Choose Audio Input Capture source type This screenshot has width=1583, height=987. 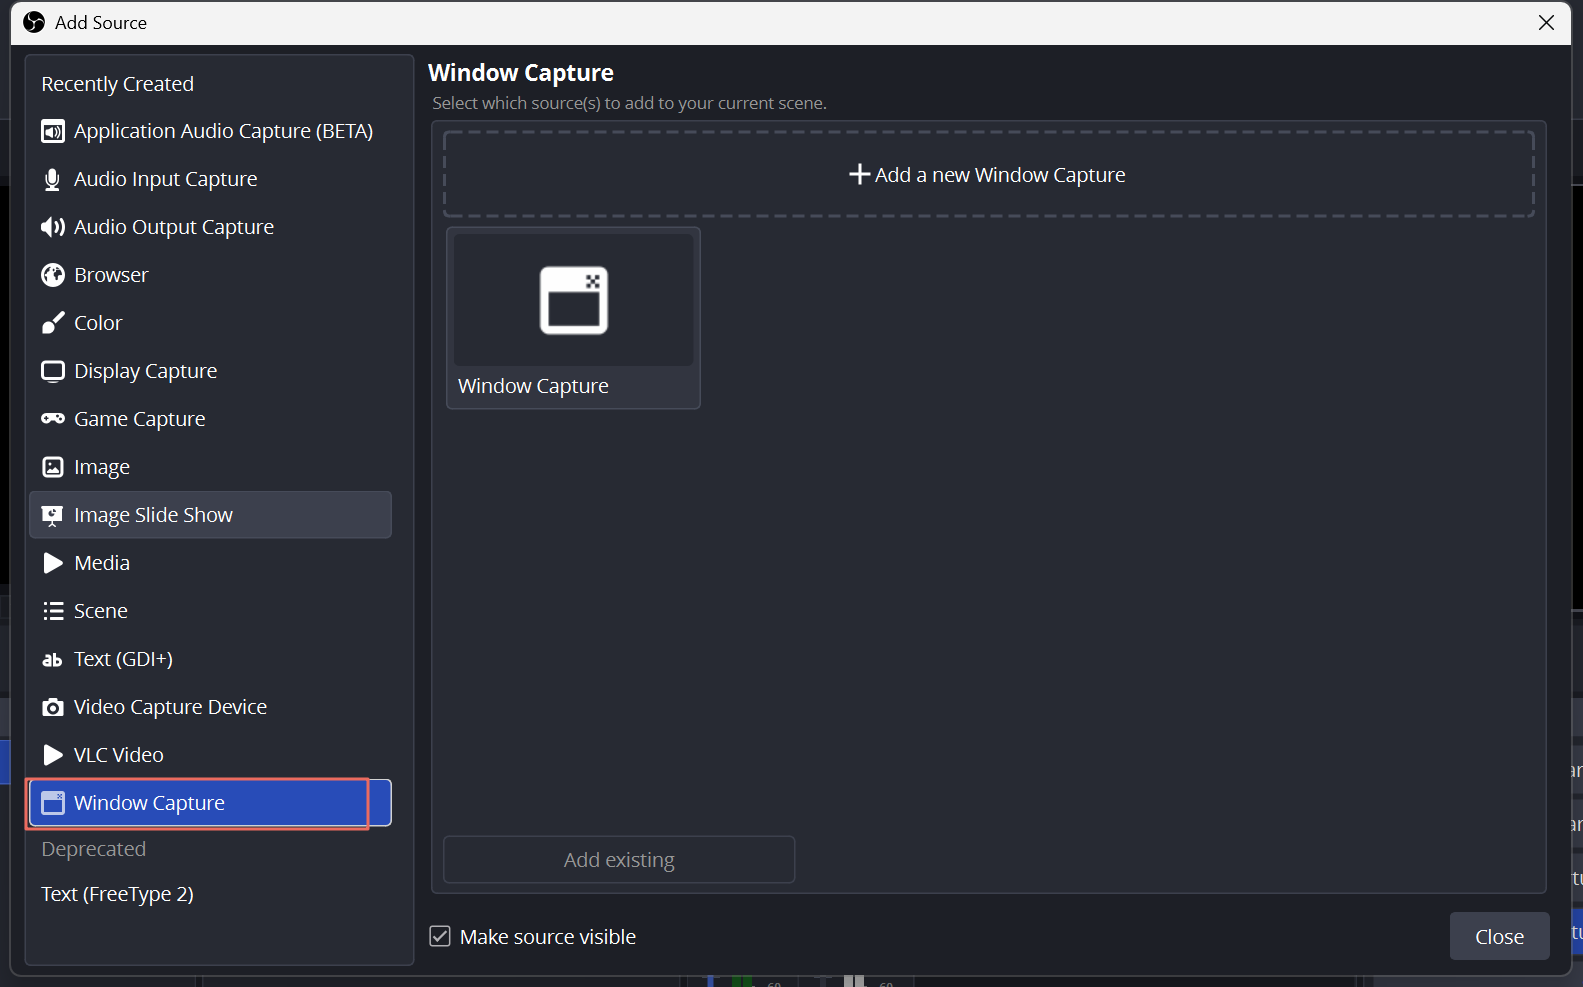point(210,179)
